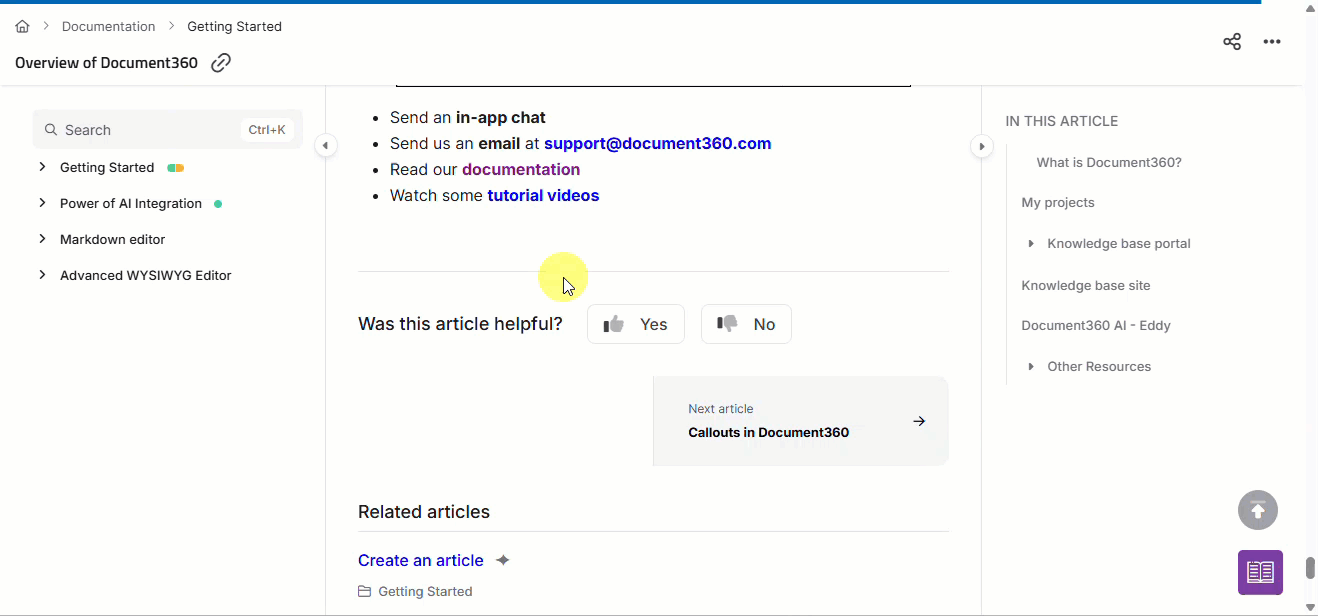Collapse right panel with arrow button
The image size is (1318, 616).
(982, 146)
